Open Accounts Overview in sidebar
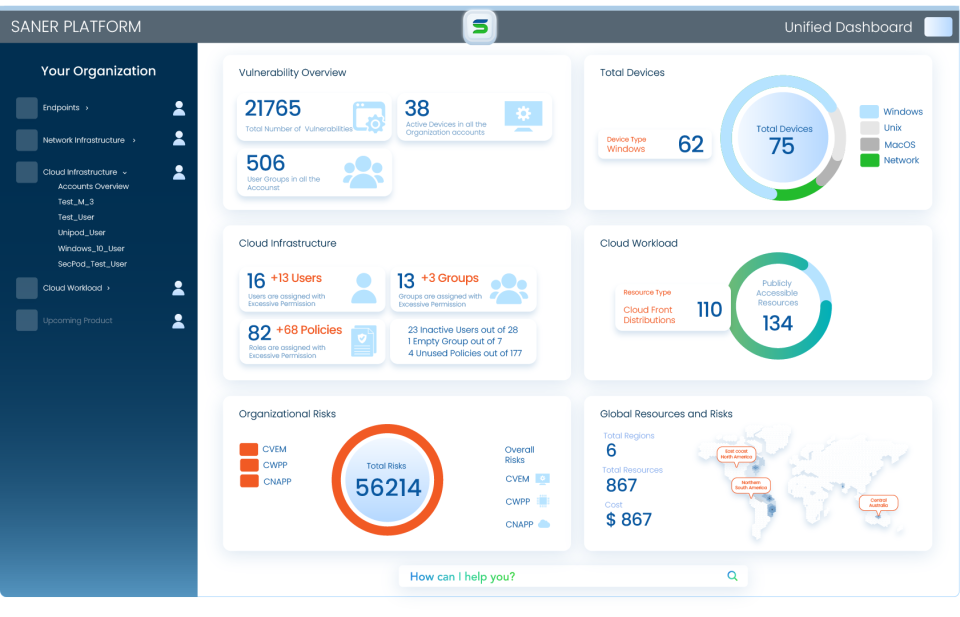This screenshot has width=960, height=617. 93,186
